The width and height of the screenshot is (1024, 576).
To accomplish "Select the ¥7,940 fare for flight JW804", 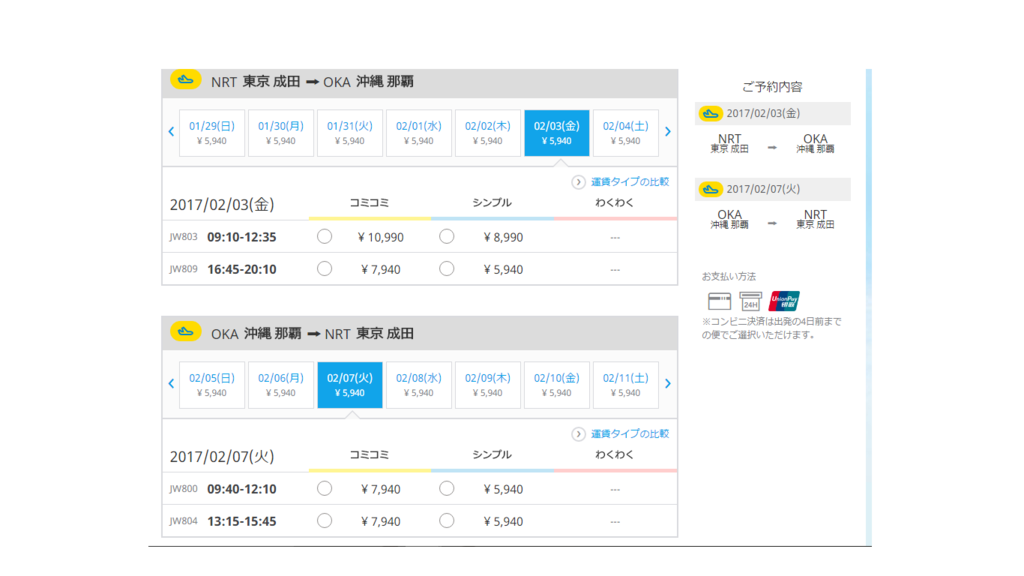I will [325, 520].
